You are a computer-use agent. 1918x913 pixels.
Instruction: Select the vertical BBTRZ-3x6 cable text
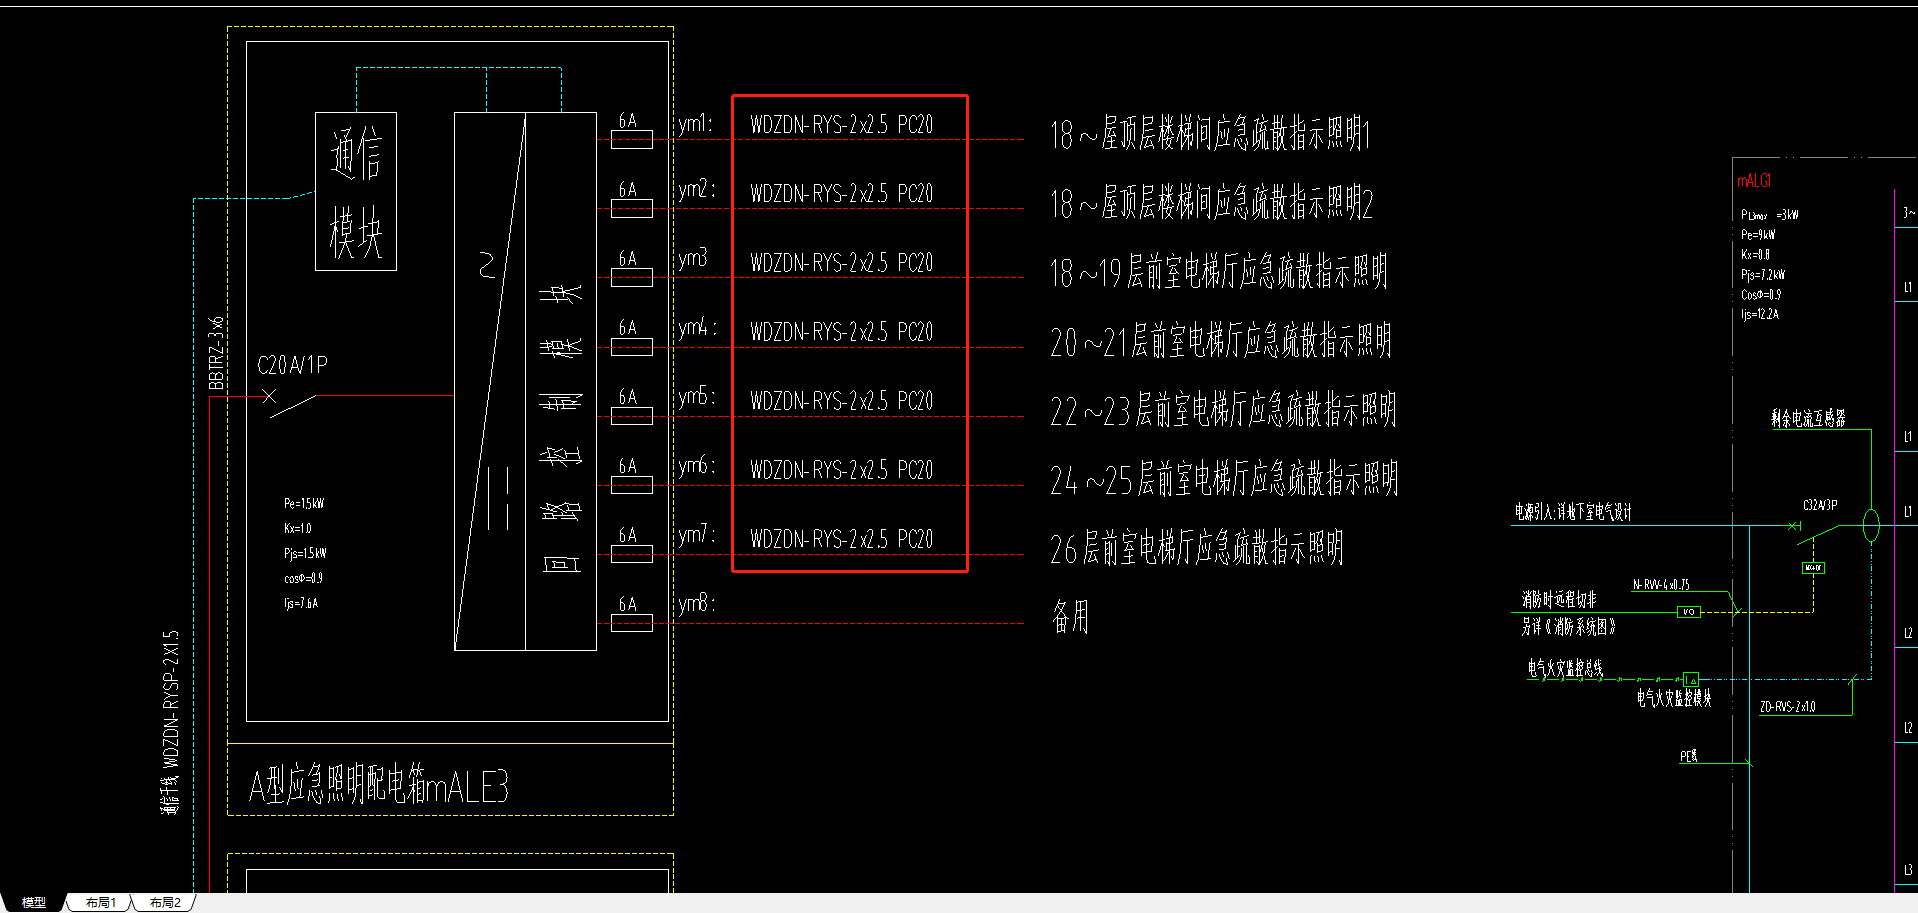(216, 353)
